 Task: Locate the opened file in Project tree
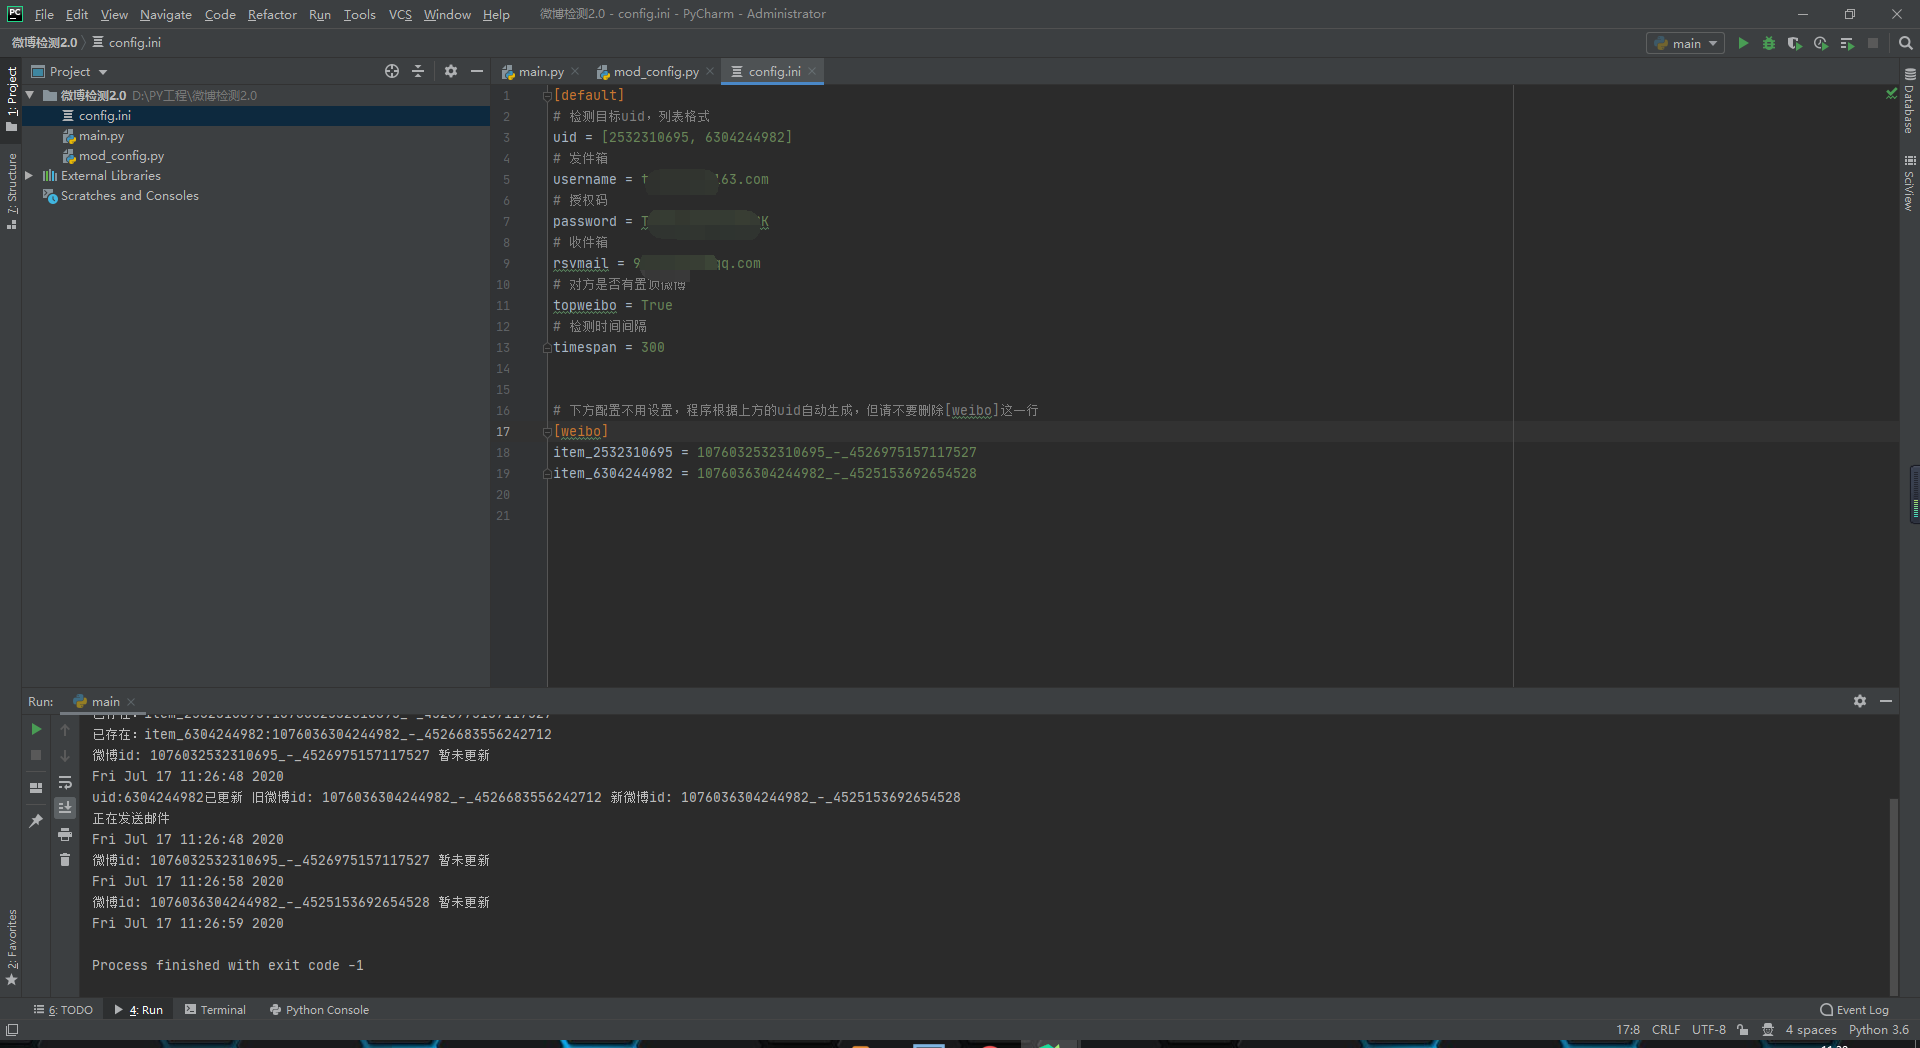point(392,71)
